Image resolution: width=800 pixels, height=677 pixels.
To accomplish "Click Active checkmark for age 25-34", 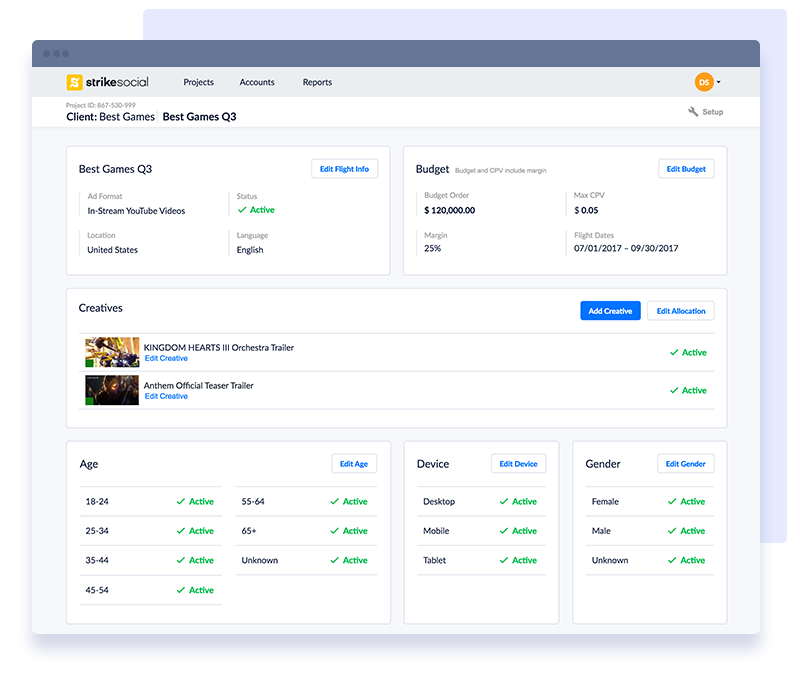I will [181, 531].
